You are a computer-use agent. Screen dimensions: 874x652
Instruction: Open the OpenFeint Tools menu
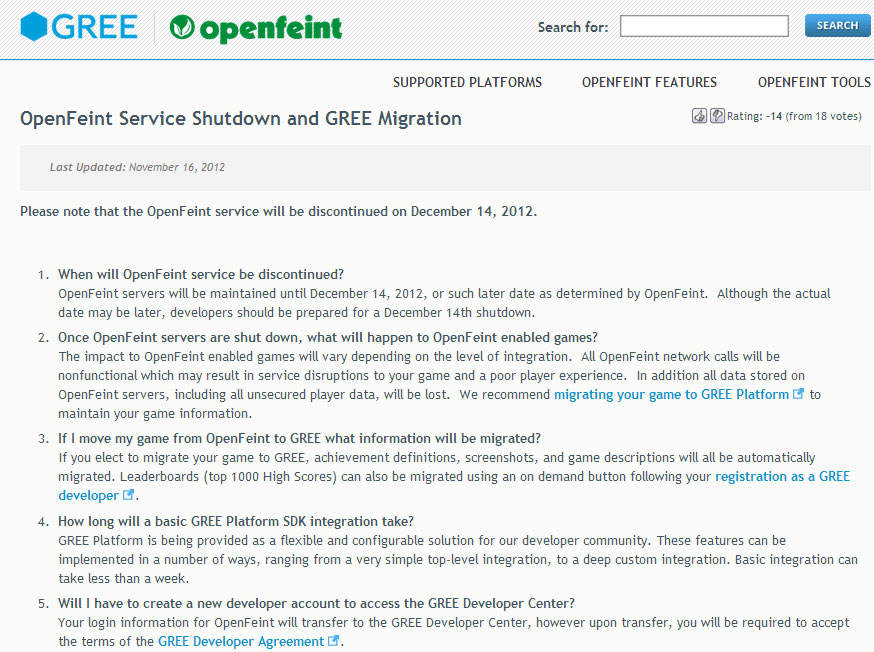814,82
